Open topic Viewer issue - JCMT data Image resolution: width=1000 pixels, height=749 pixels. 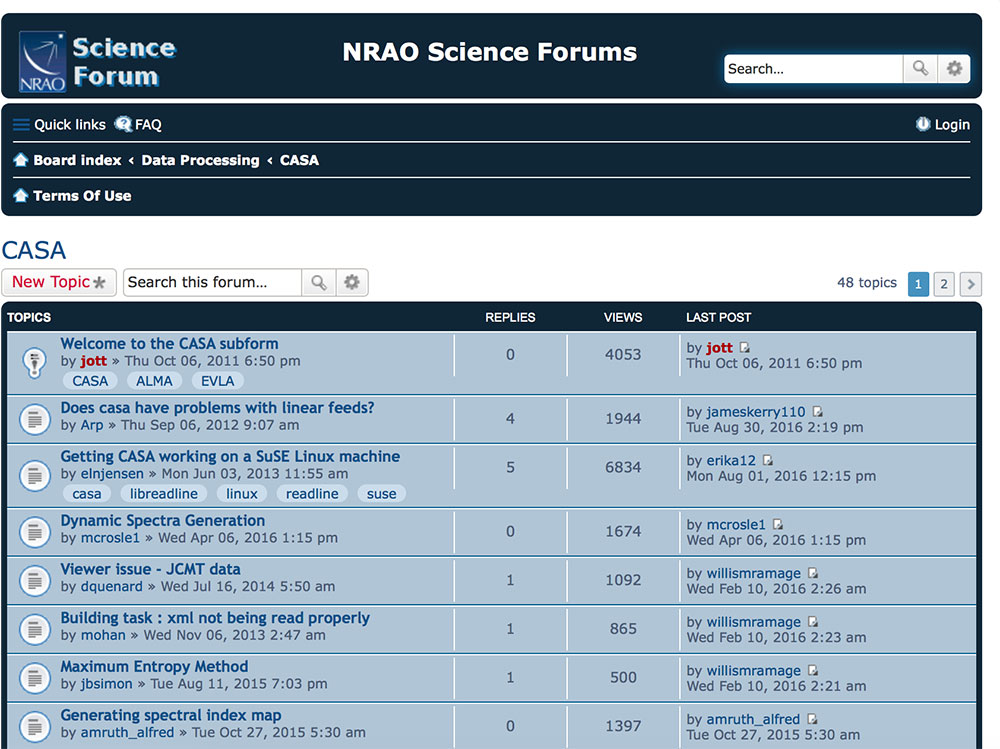click(x=150, y=569)
